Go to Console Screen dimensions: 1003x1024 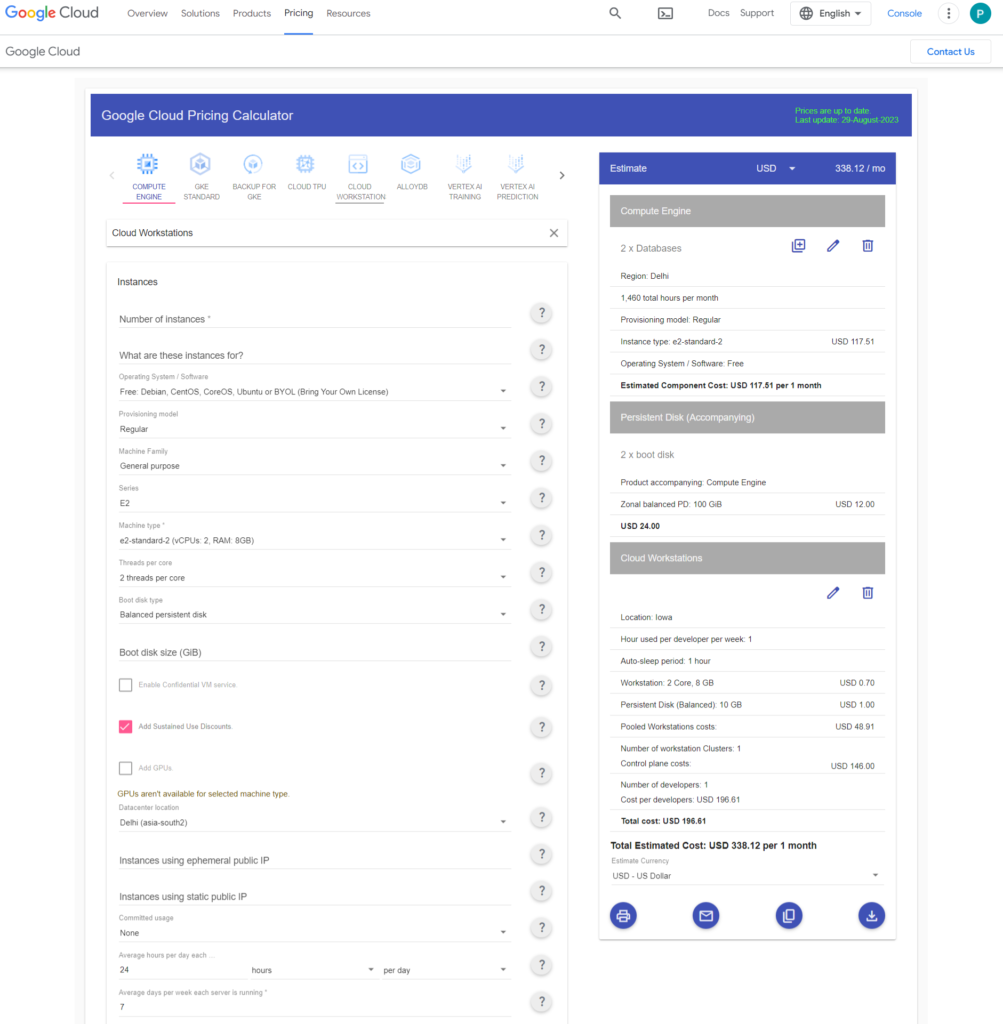point(904,13)
